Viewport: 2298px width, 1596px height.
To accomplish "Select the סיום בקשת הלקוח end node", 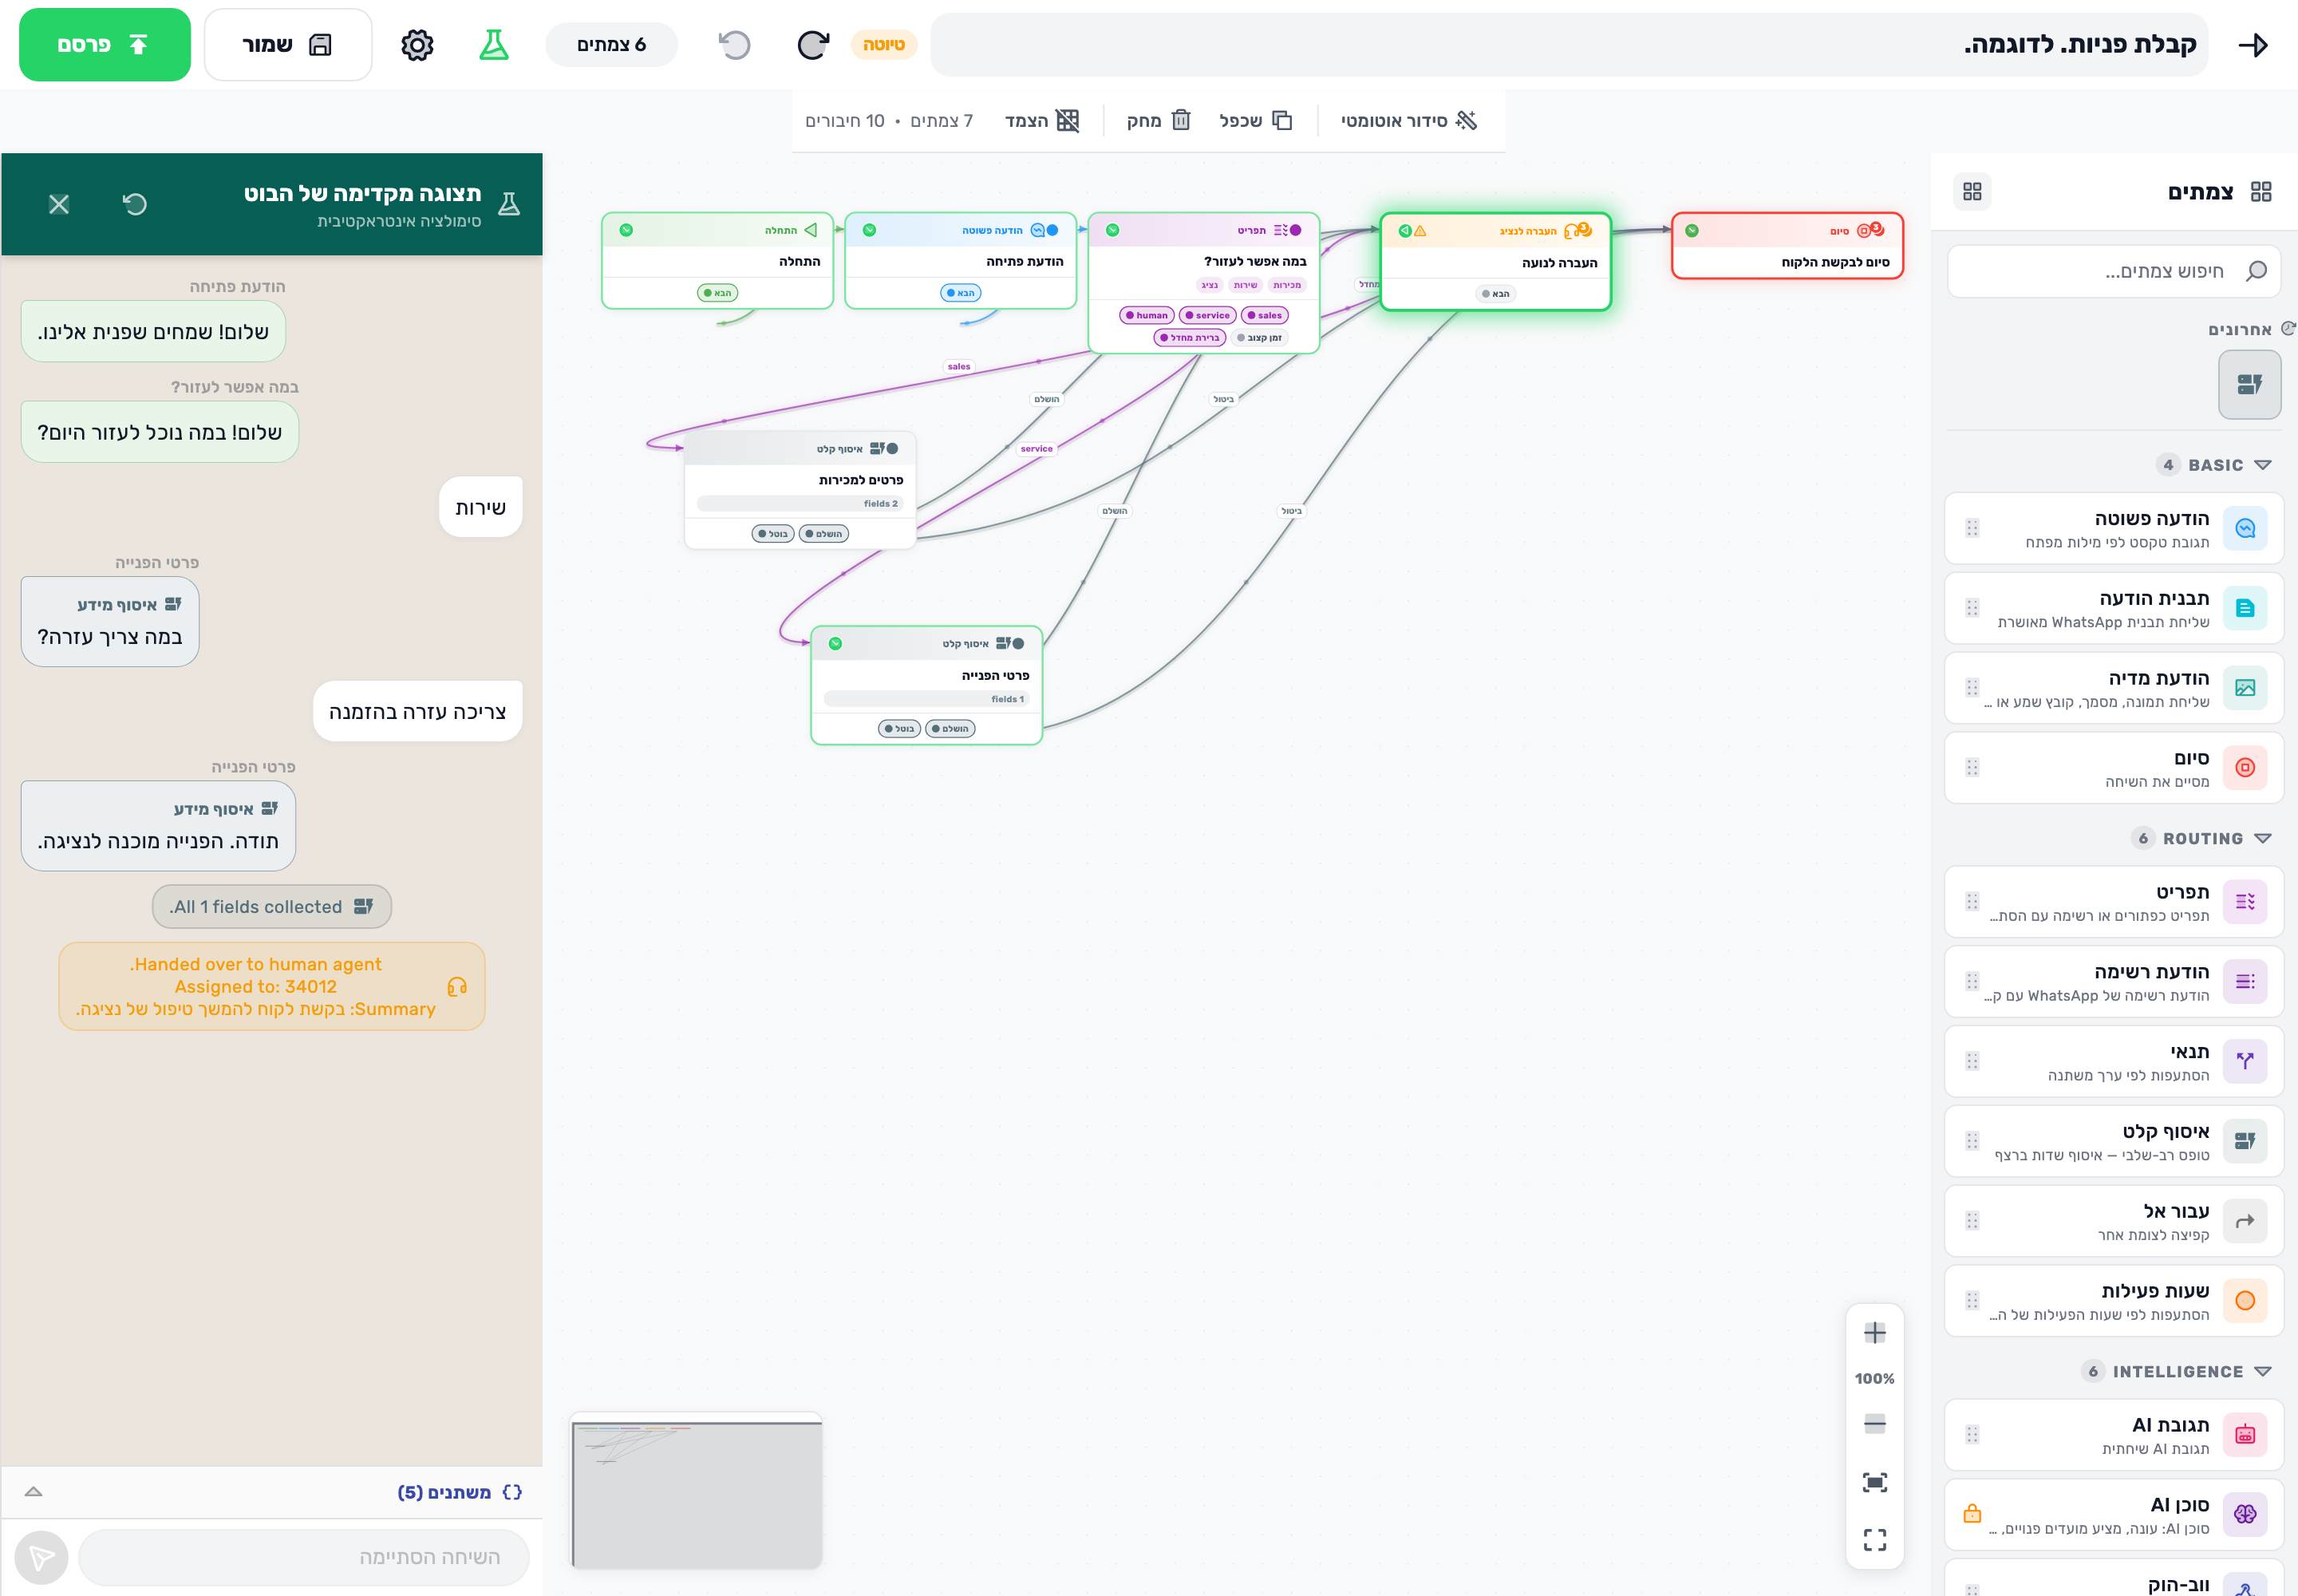I will [x=1787, y=246].
